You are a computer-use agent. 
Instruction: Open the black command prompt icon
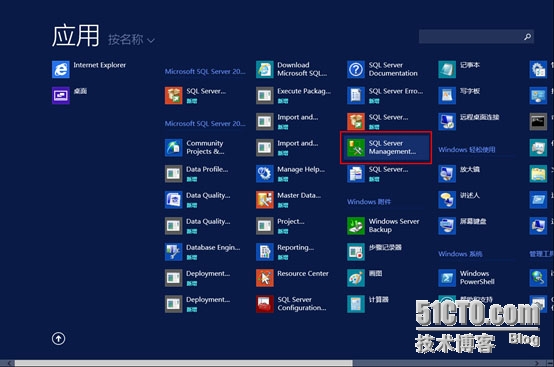tap(538, 121)
